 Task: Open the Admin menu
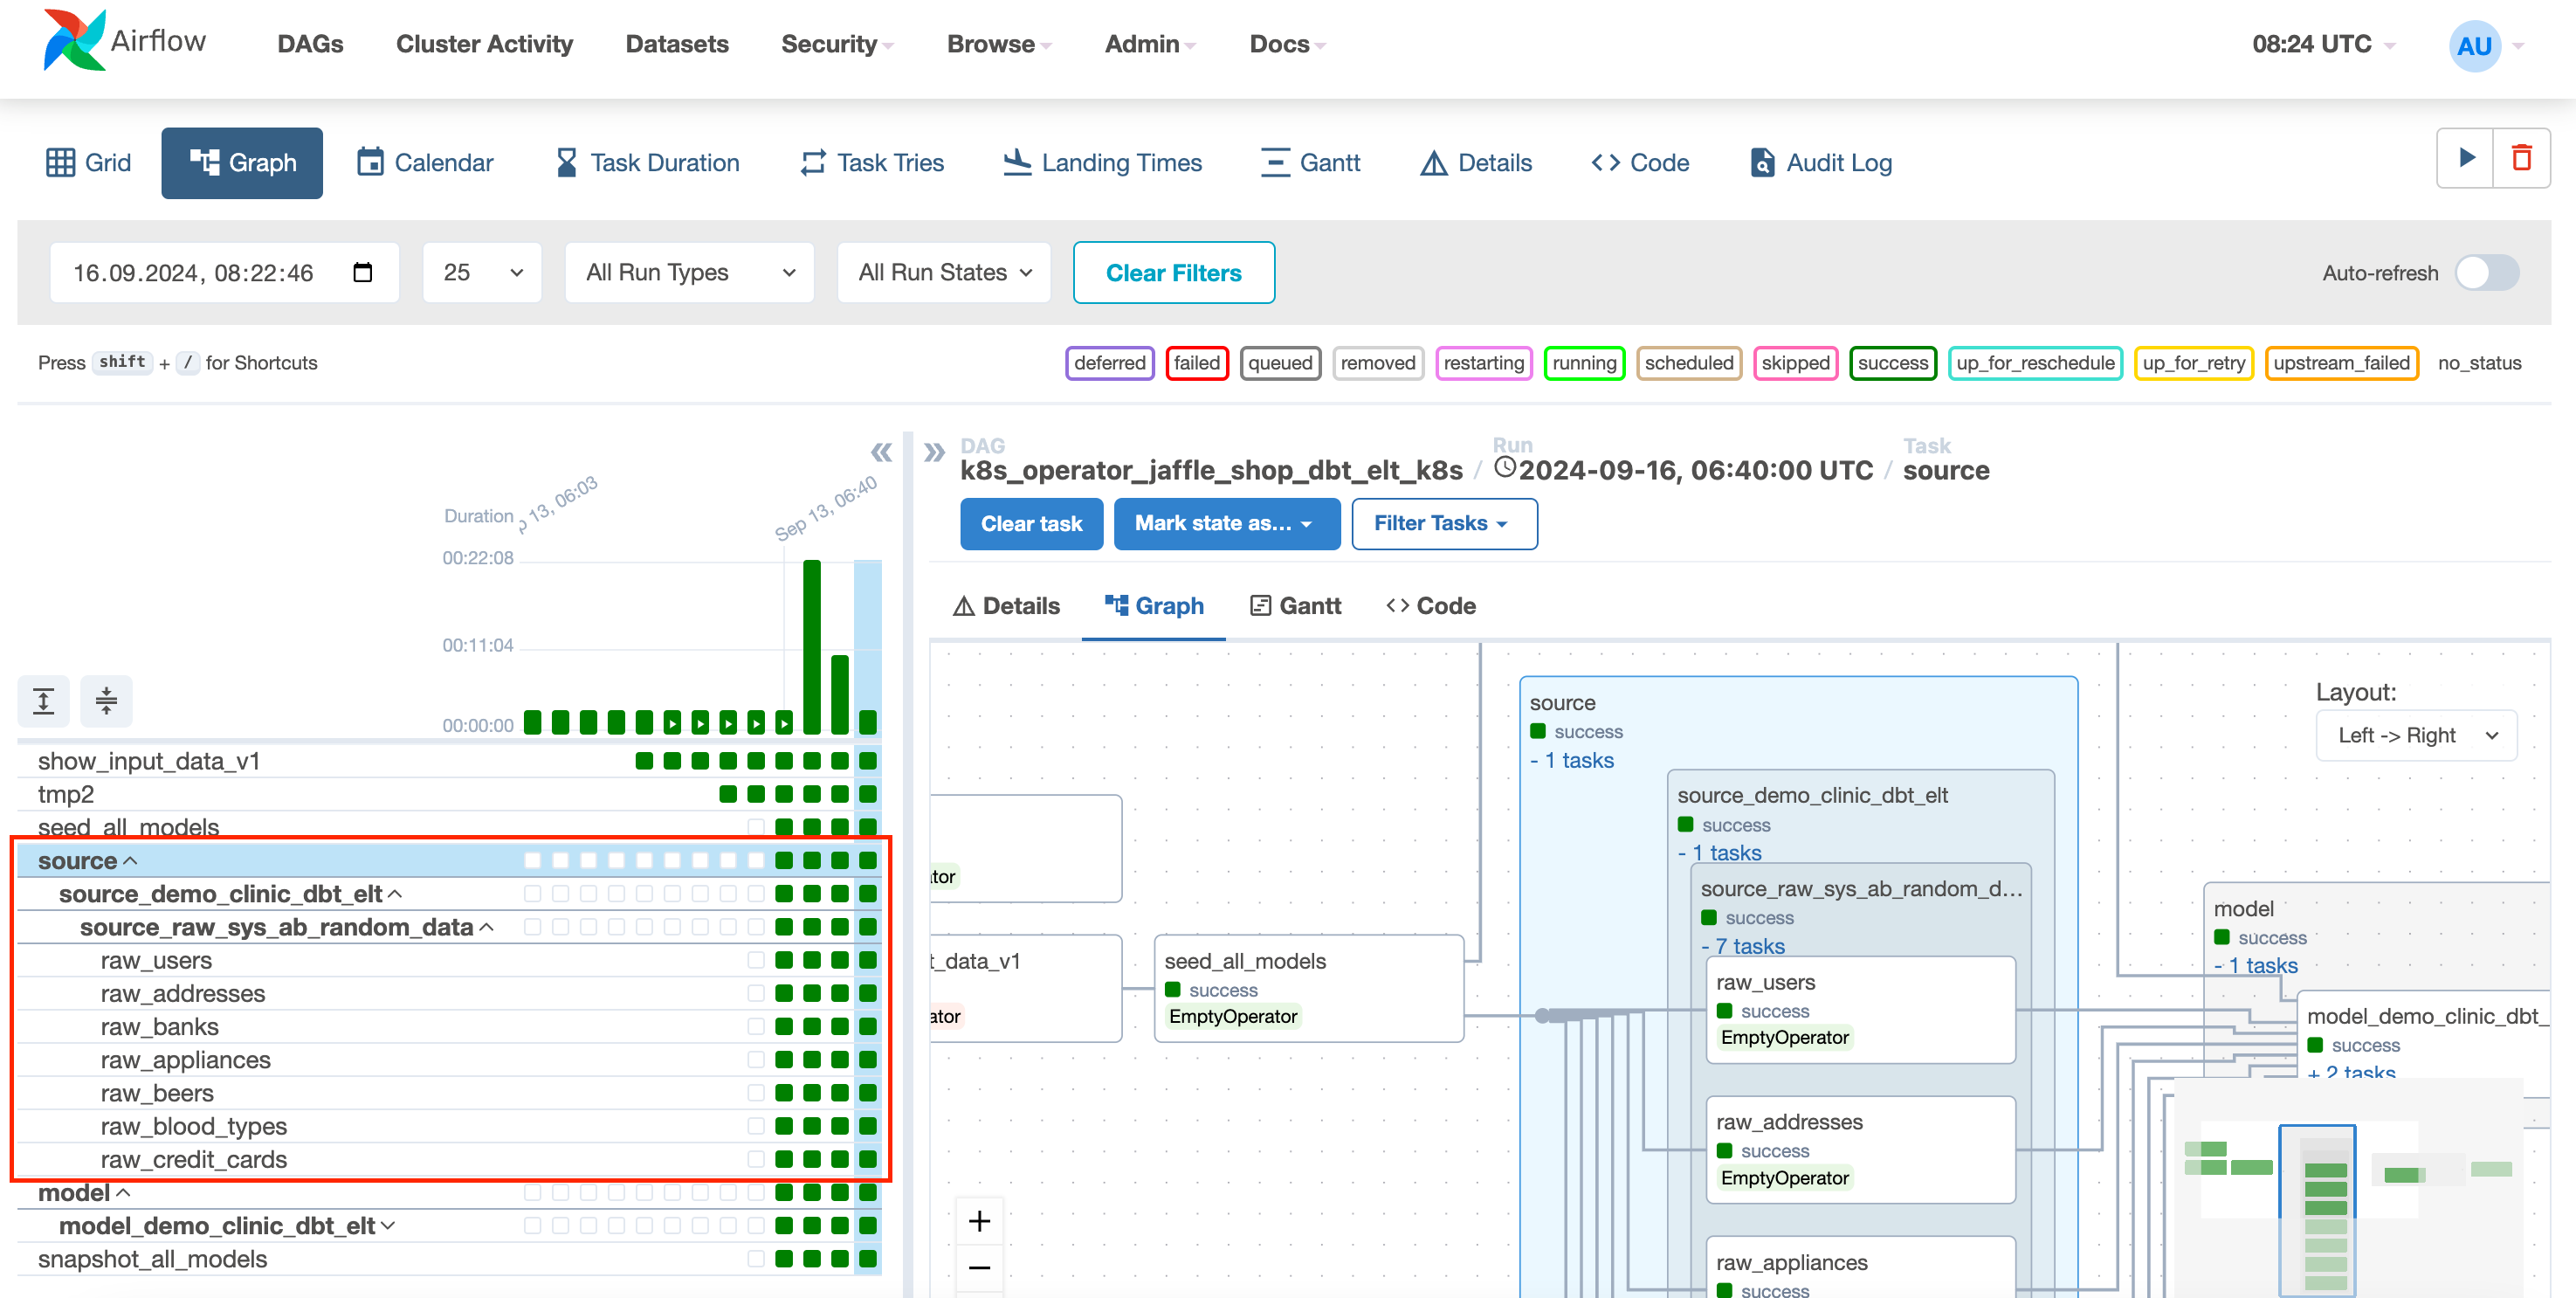(1150, 44)
